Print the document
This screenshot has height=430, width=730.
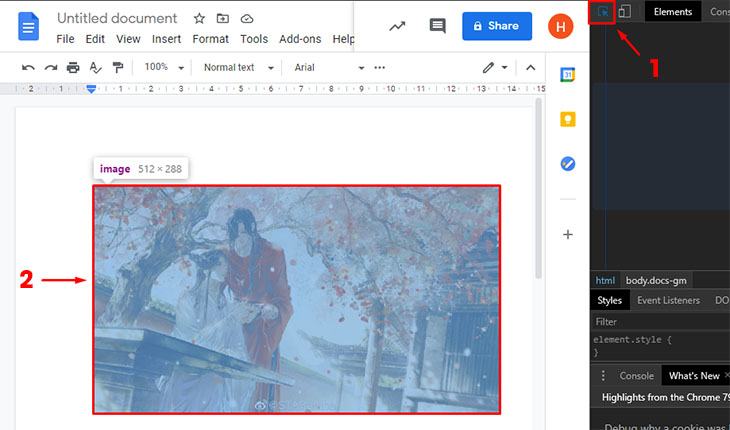click(73, 67)
